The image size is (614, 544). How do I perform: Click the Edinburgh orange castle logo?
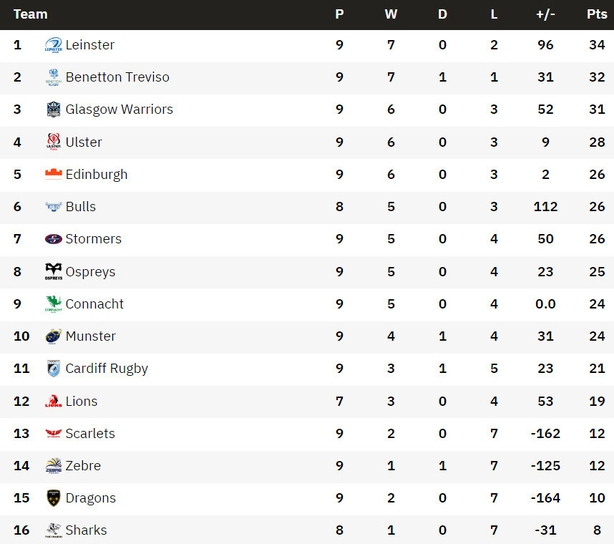pyautogui.click(x=53, y=174)
